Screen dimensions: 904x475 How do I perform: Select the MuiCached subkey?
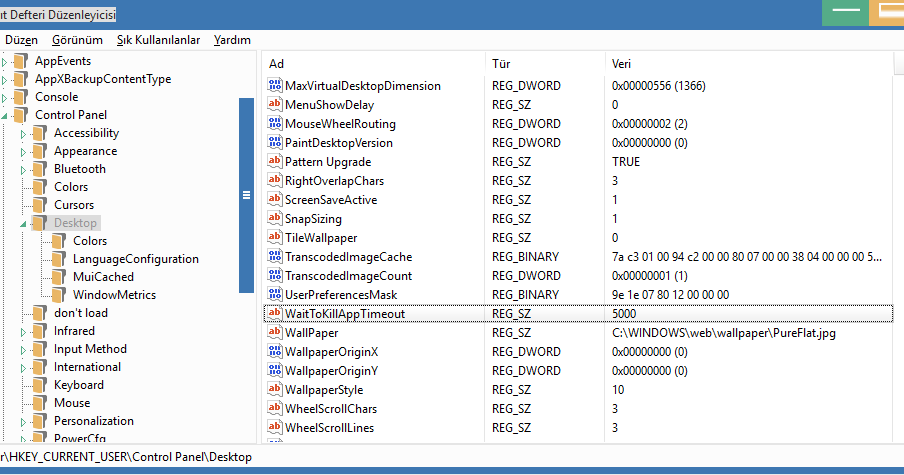(x=103, y=277)
